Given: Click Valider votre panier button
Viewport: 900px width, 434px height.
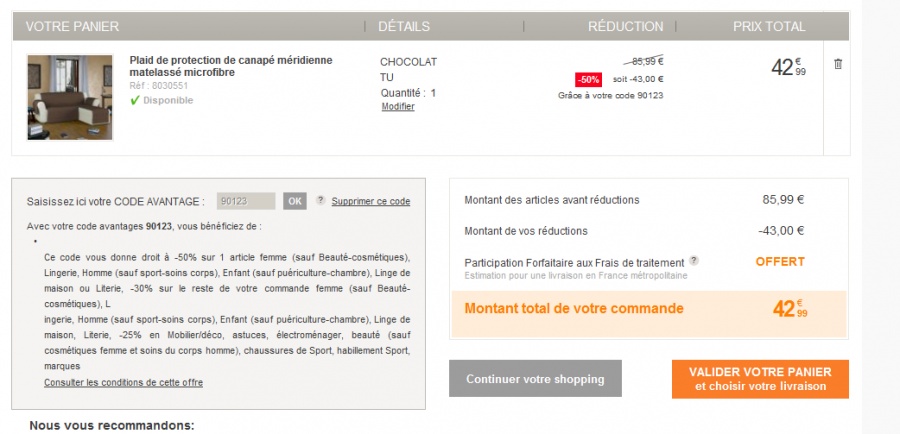Looking at the screenshot, I should coord(760,379).
